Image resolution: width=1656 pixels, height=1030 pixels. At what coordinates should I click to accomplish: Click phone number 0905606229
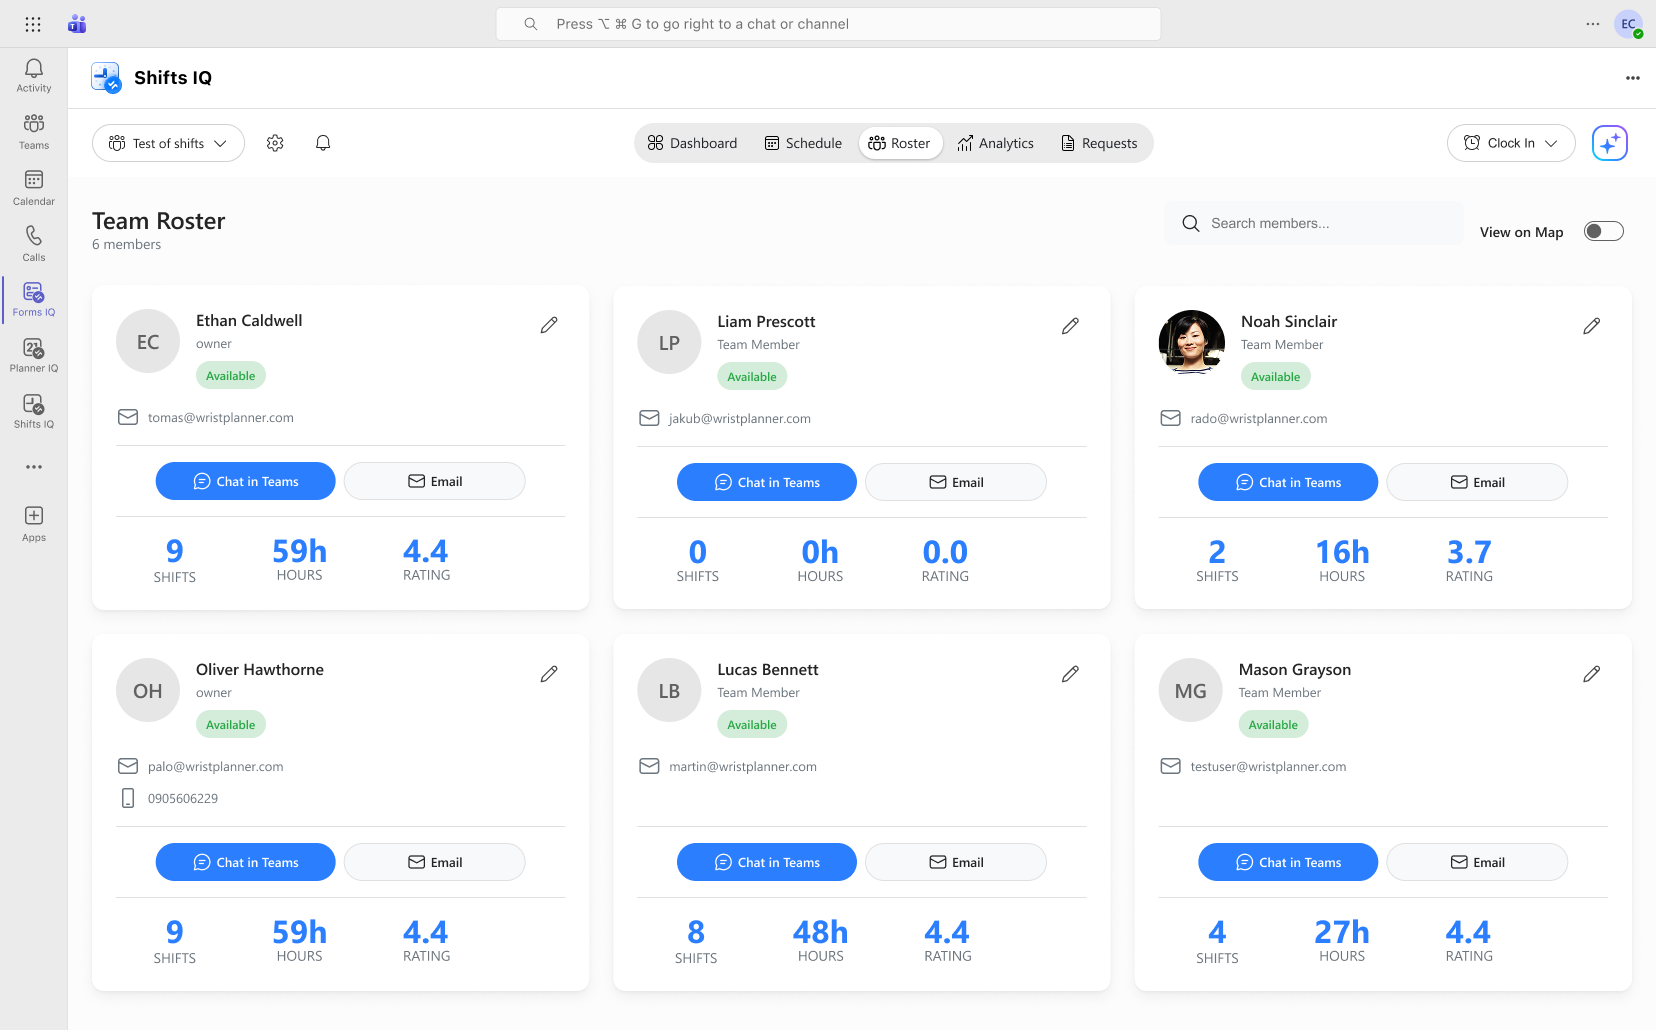click(183, 799)
